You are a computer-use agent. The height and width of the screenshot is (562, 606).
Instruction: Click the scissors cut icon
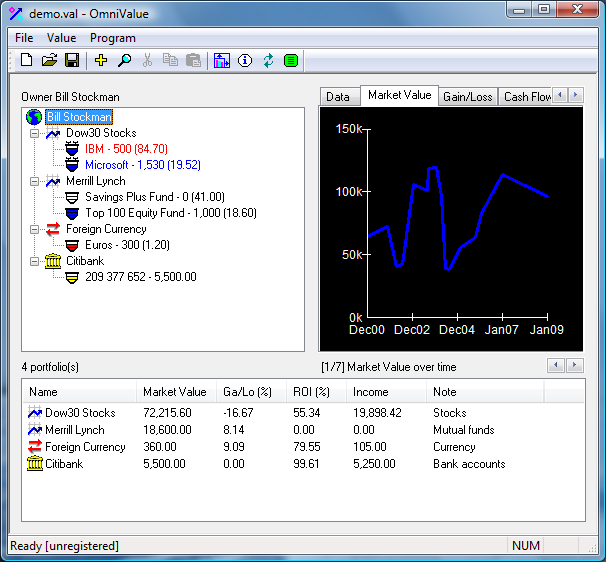[147, 60]
